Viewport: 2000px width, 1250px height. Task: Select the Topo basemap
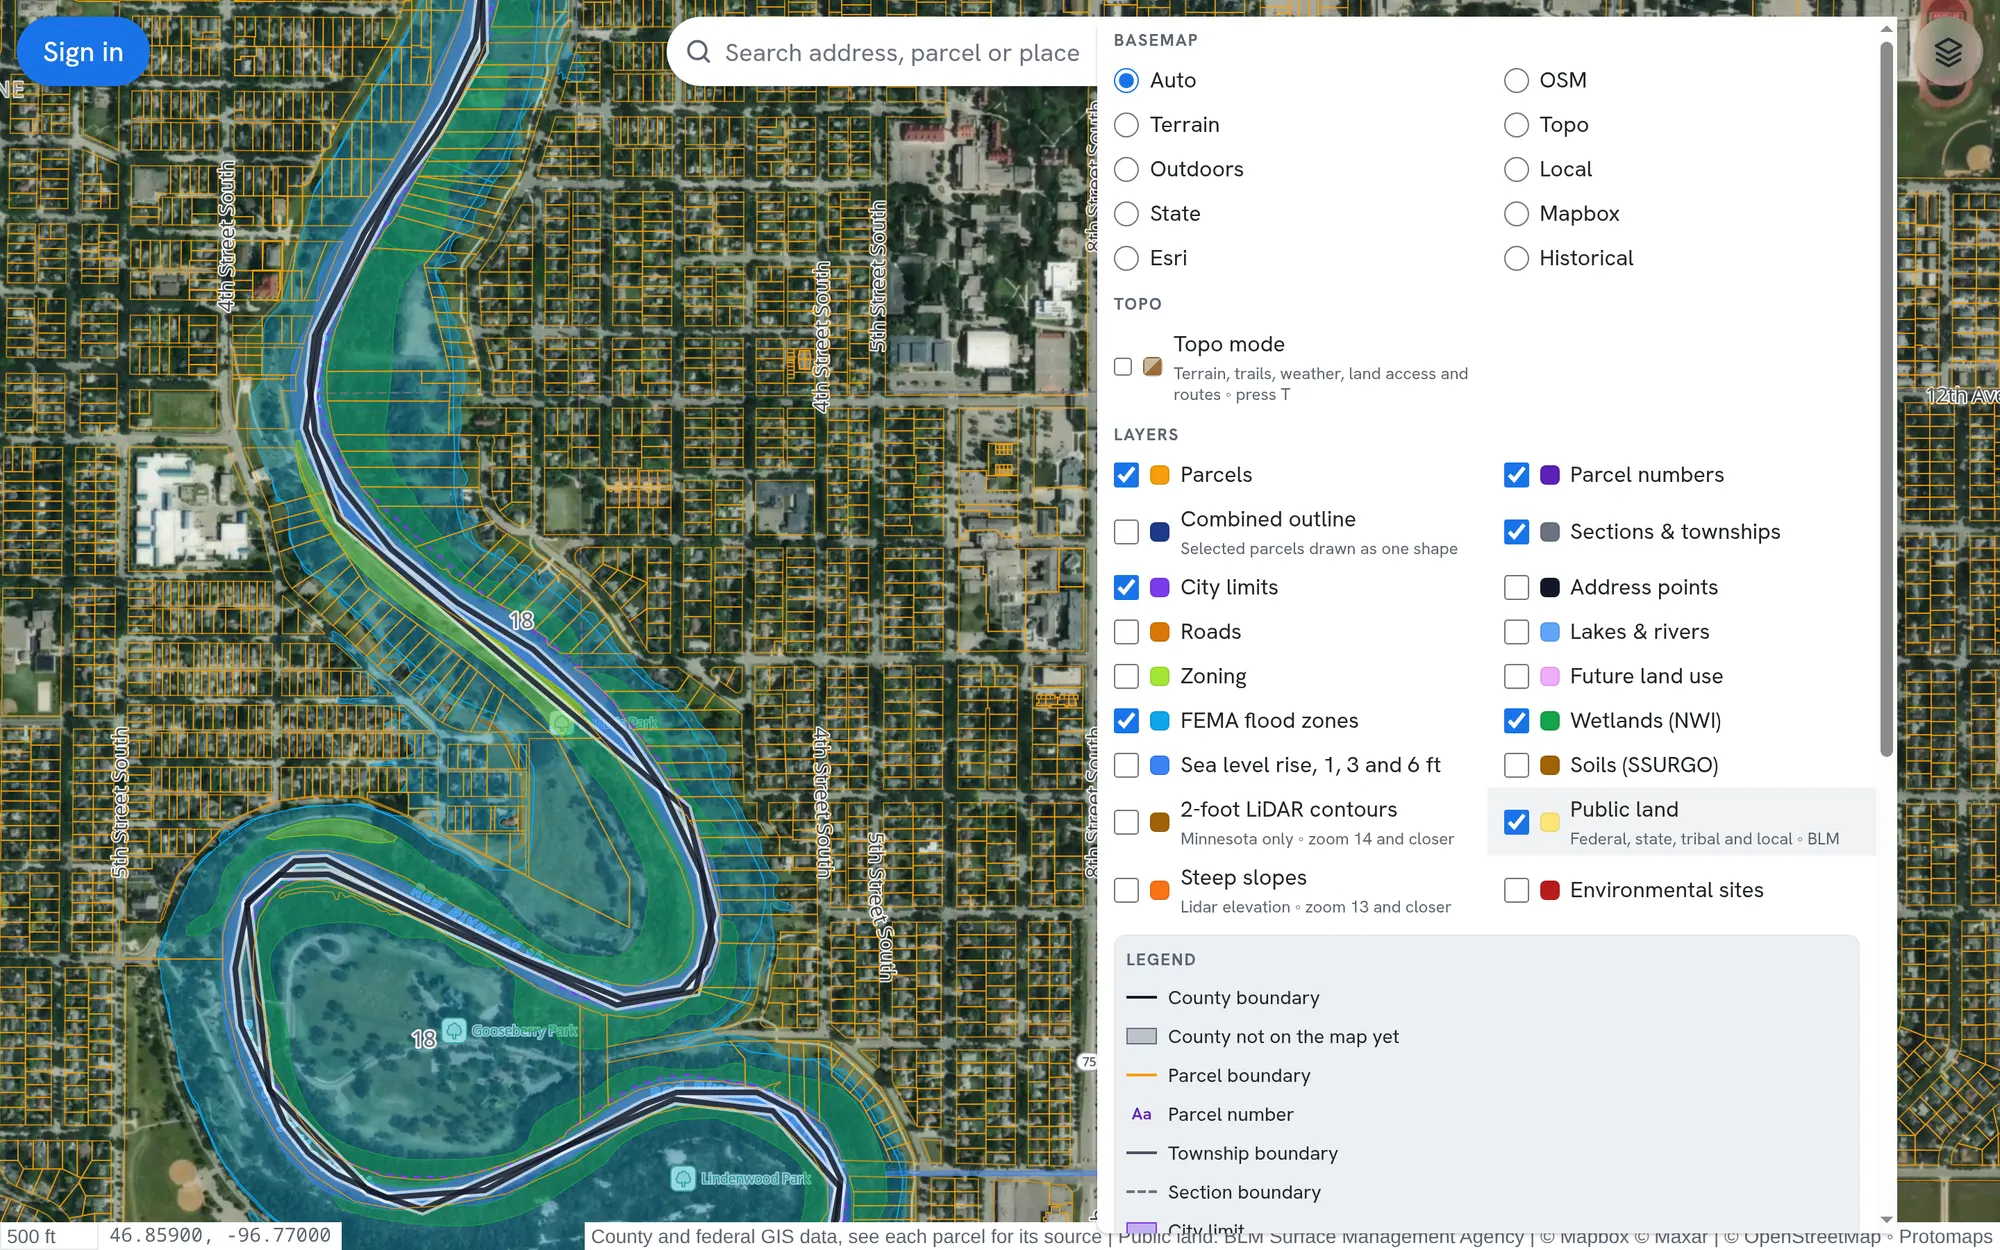[1516, 125]
